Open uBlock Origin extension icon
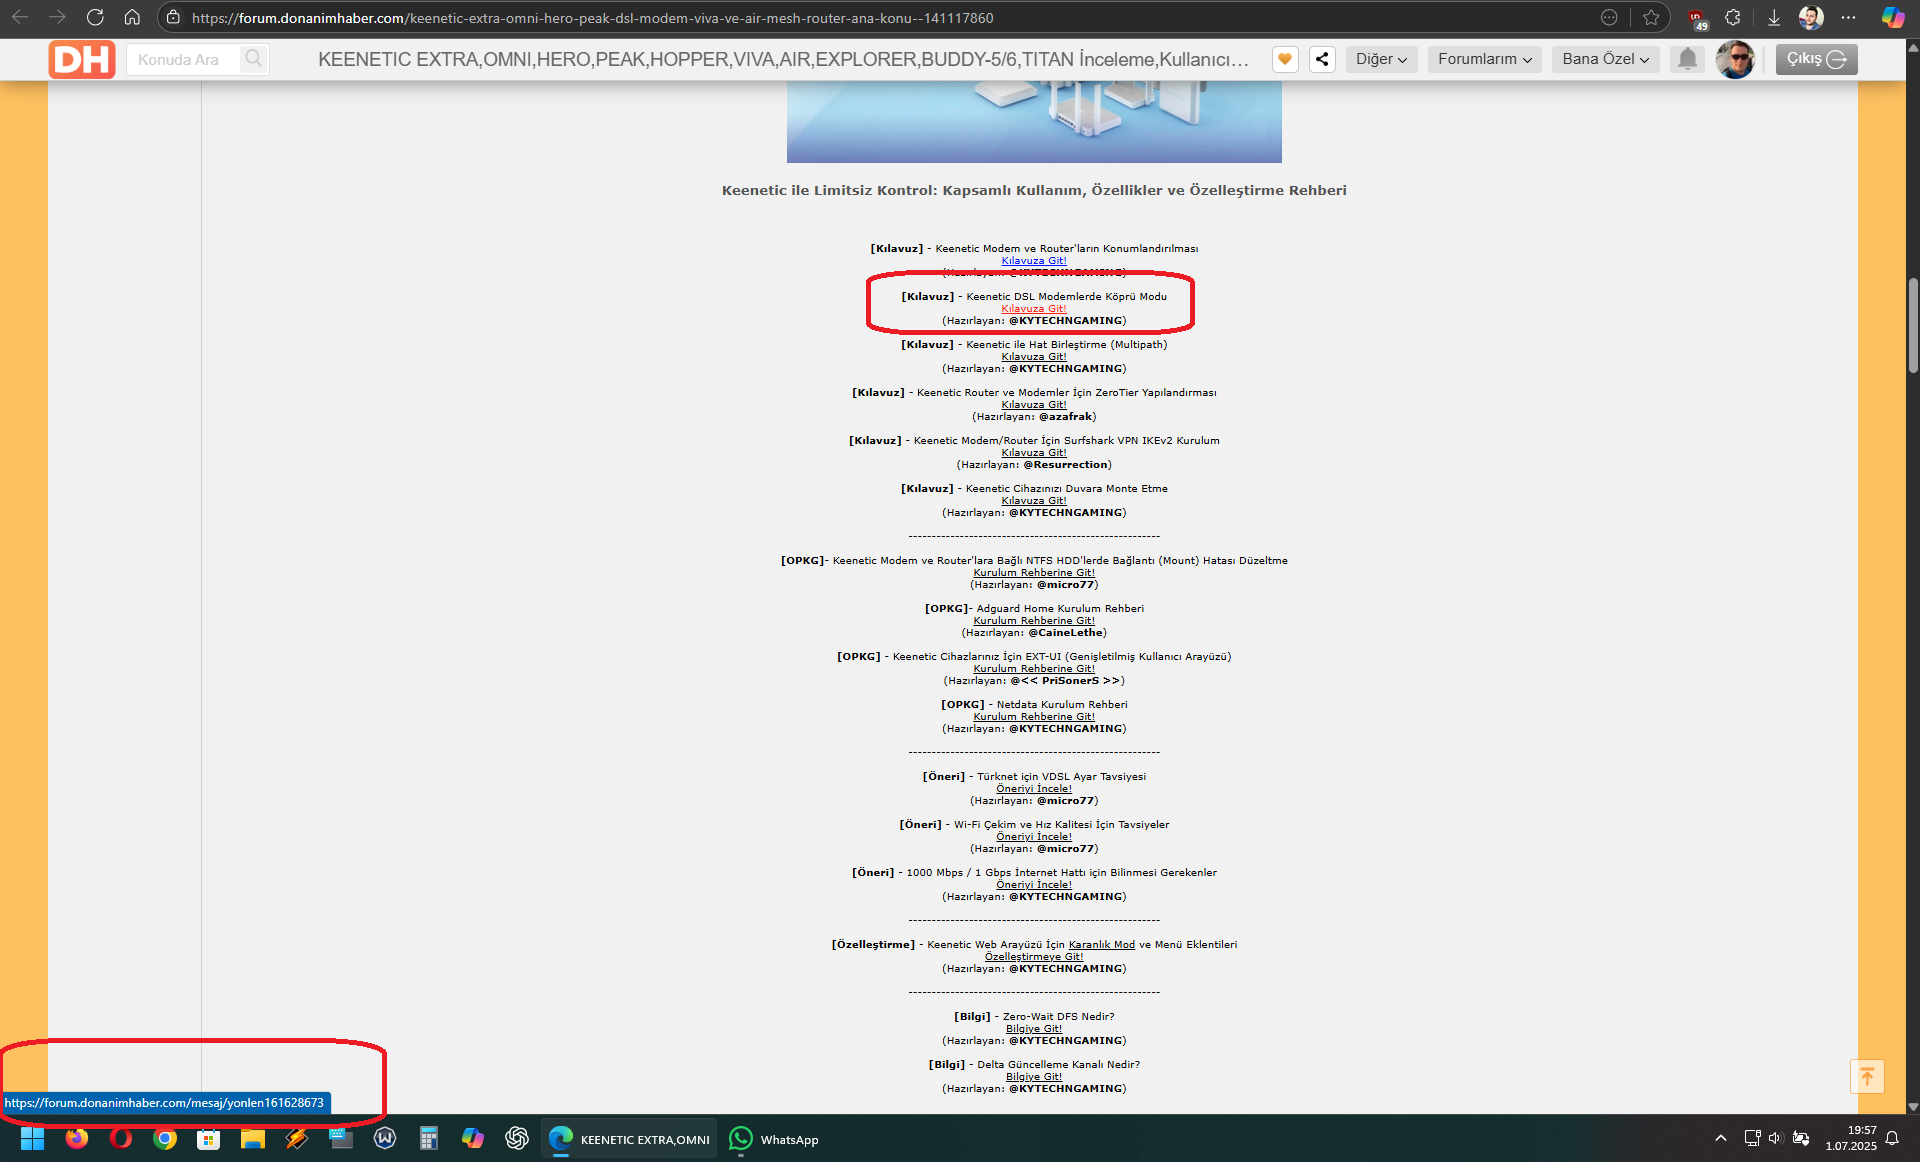The width and height of the screenshot is (1920, 1162). [1697, 18]
